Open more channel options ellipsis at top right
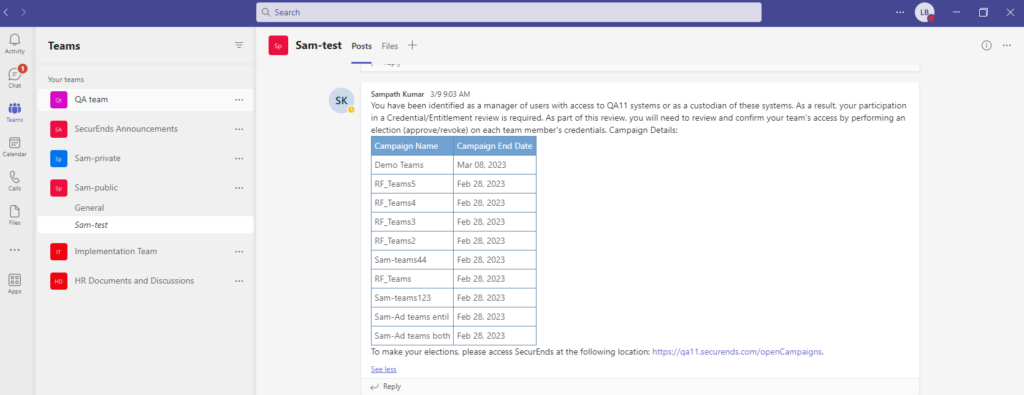 pos(1006,46)
